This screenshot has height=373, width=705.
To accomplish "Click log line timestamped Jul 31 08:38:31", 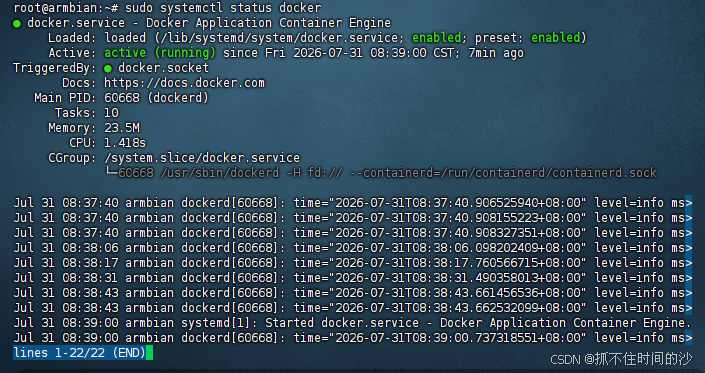I will [x=352, y=278].
